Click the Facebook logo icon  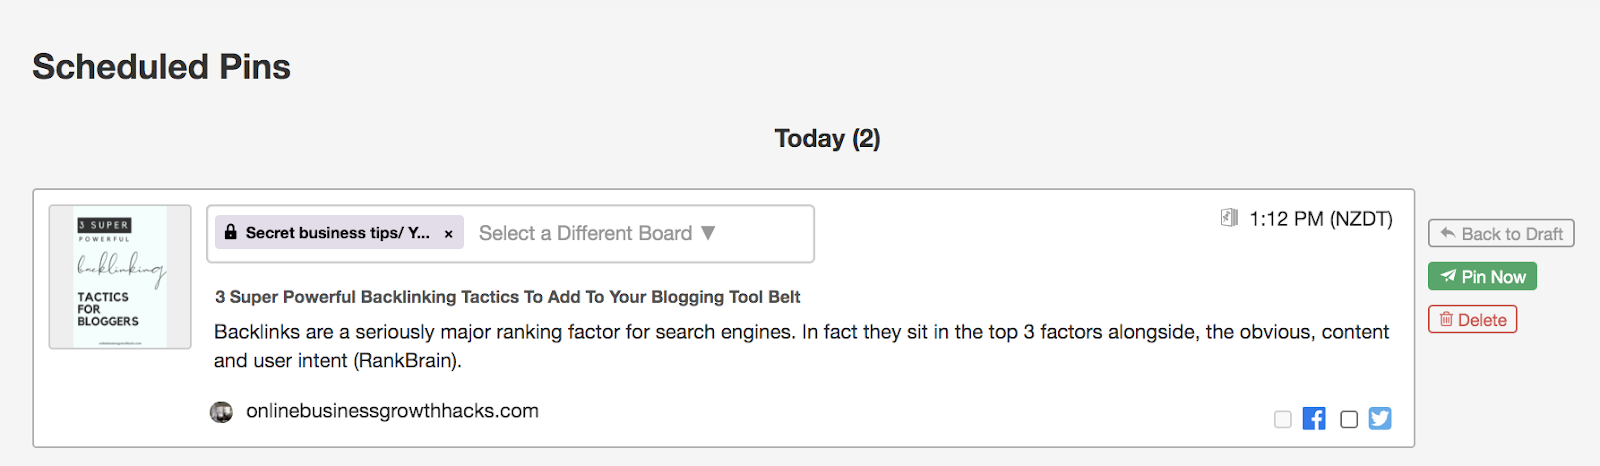[1314, 419]
